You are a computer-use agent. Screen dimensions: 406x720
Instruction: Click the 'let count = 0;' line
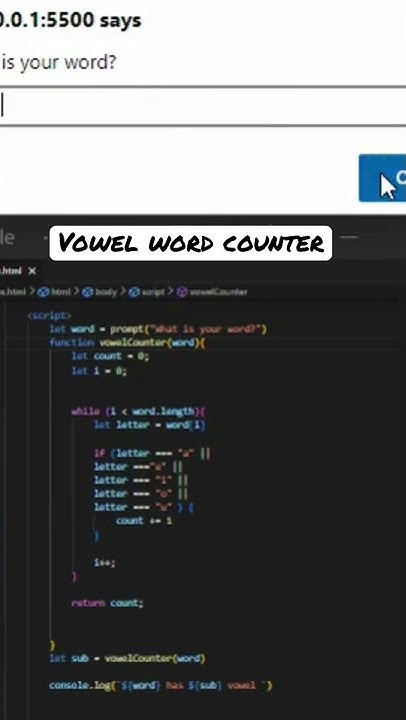pyautogui.click(x=110, y=356)
